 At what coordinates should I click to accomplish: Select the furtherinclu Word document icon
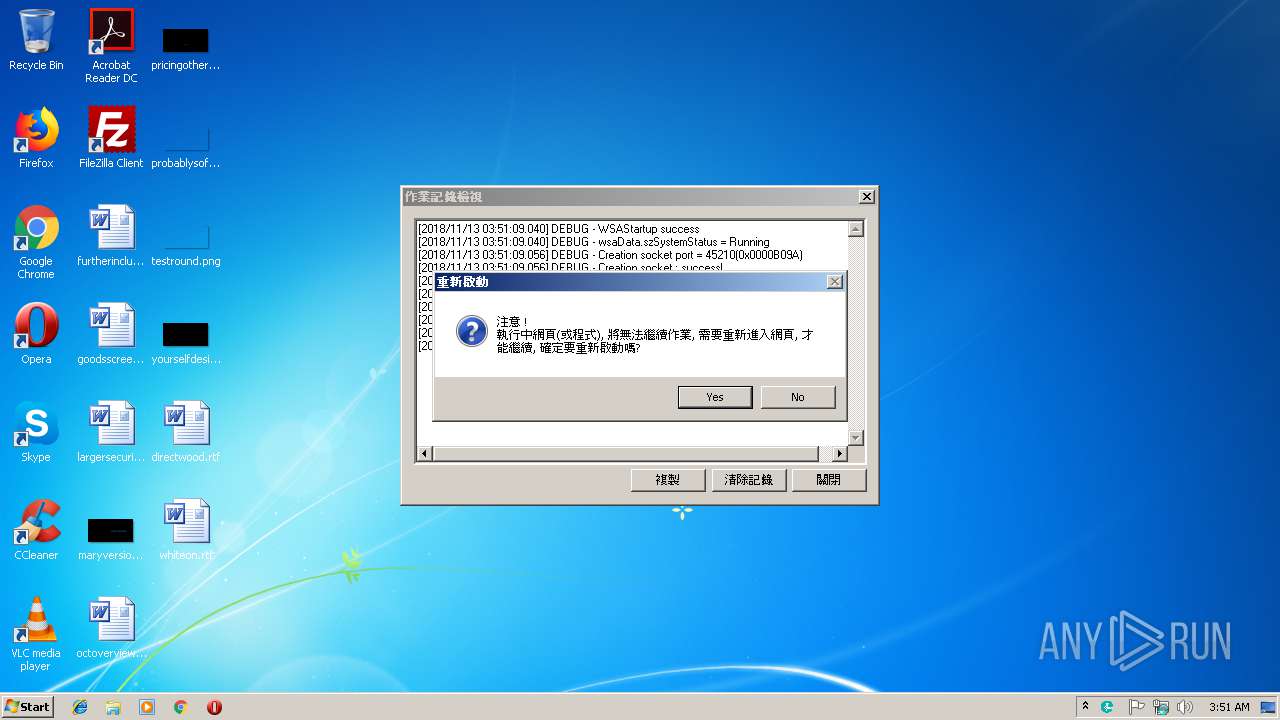click(x=111, y=237)
